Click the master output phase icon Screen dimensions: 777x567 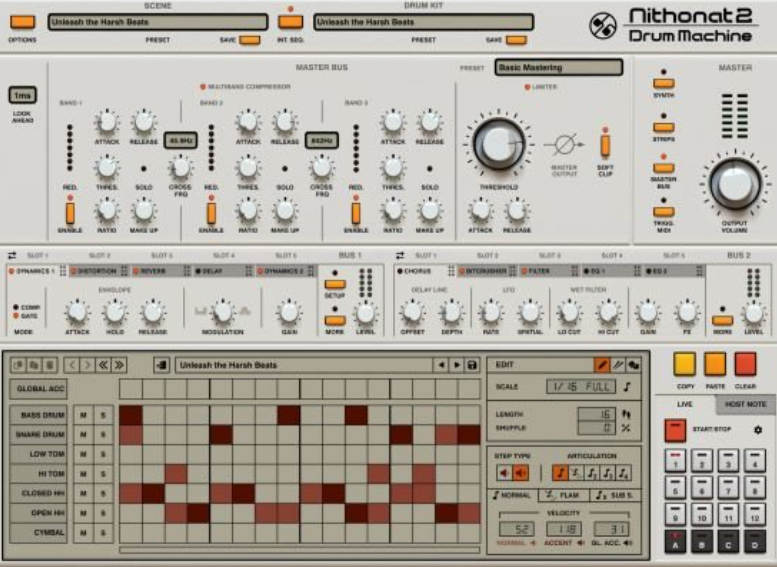pyautogui.click(x=564, y=145)
